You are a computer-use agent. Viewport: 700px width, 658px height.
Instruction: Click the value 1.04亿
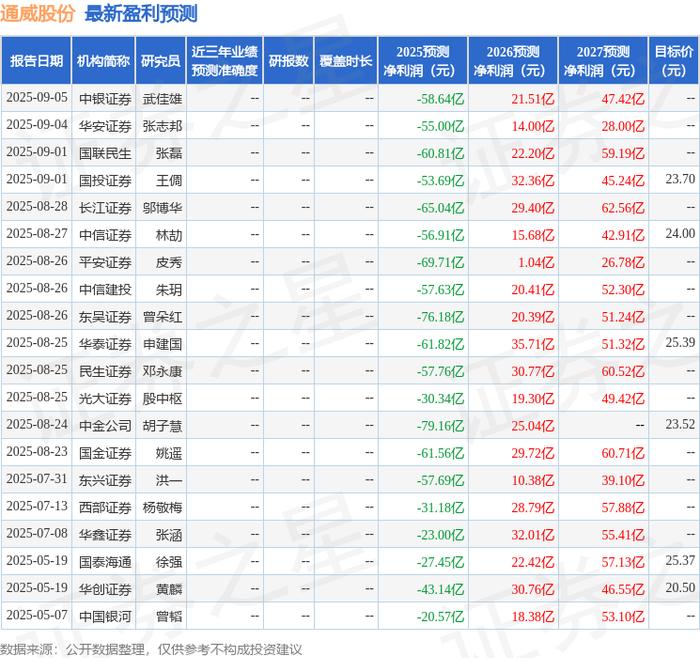coord(536,262)
